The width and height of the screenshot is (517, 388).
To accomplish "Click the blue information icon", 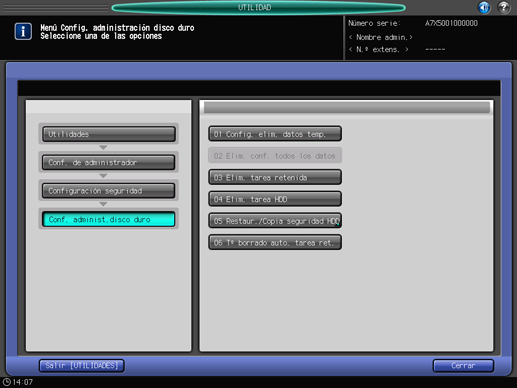I will point(23,32).
